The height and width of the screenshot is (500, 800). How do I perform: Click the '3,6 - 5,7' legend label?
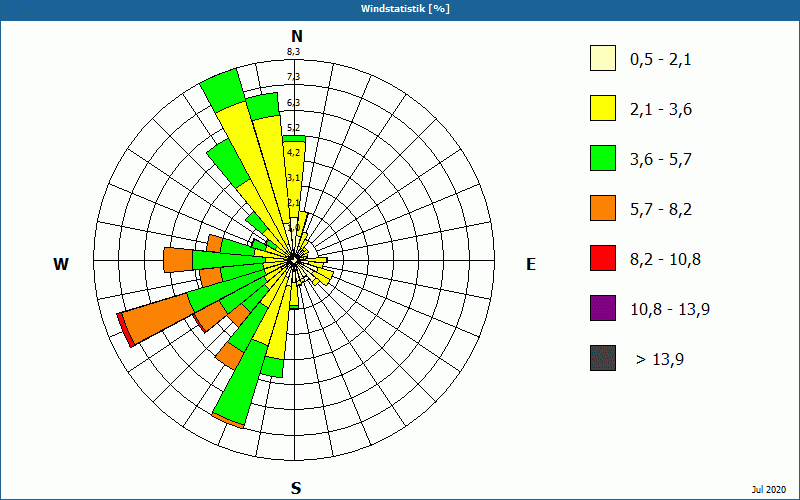point(661,160)
